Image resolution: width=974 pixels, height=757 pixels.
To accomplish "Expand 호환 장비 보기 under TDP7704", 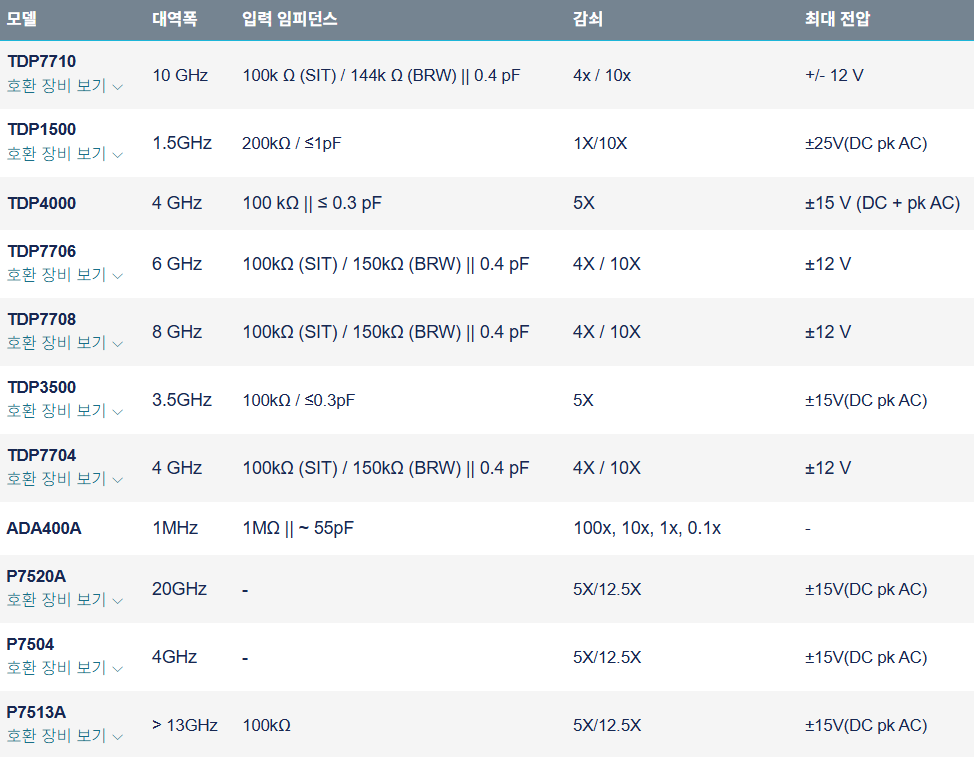I will point(65,479).
